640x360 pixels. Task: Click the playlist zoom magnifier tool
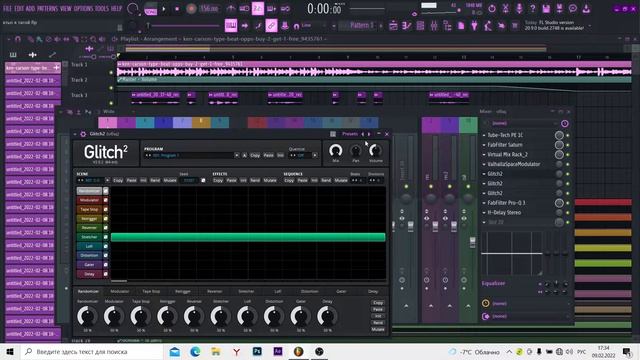pyautogui.click(x=93, y=39)
